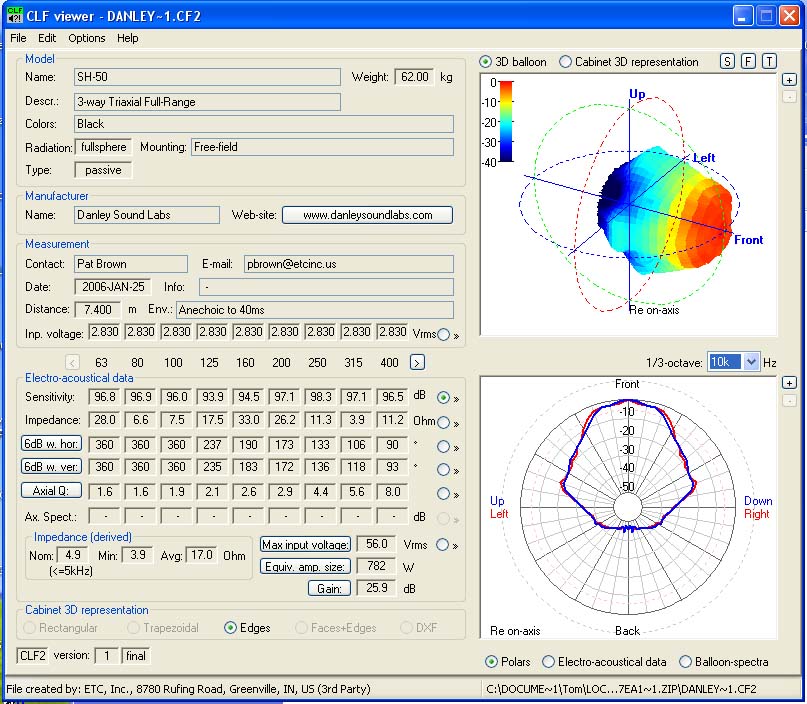Click the Env. field Anechoic to 40ms
This screenshot has width=807, height=704.
click(314, 310)
